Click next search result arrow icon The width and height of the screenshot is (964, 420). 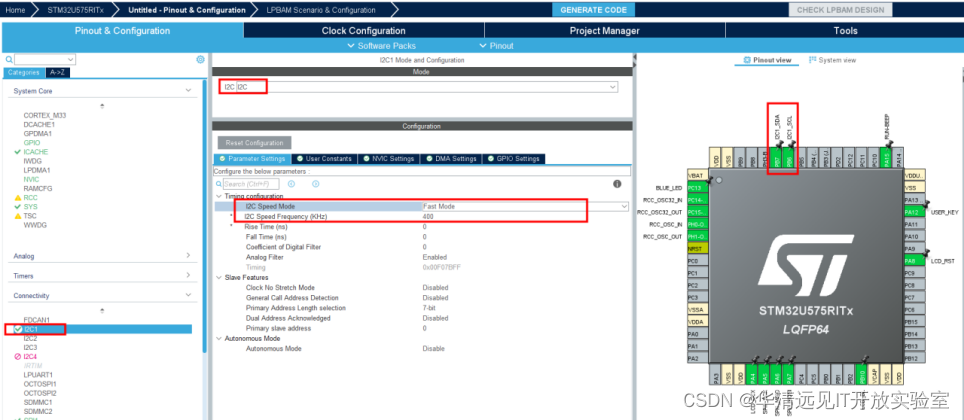tap(315, 184)
